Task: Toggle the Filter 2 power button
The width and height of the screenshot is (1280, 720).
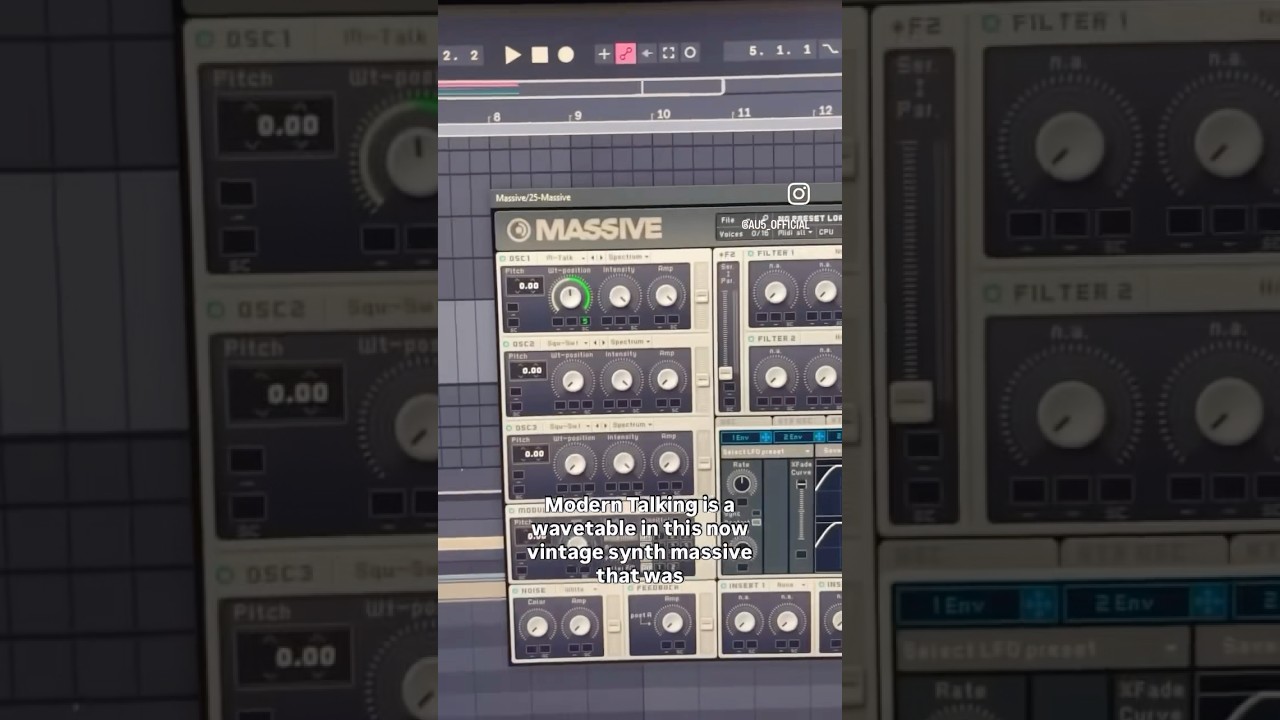Action: (x=750, y=339)
